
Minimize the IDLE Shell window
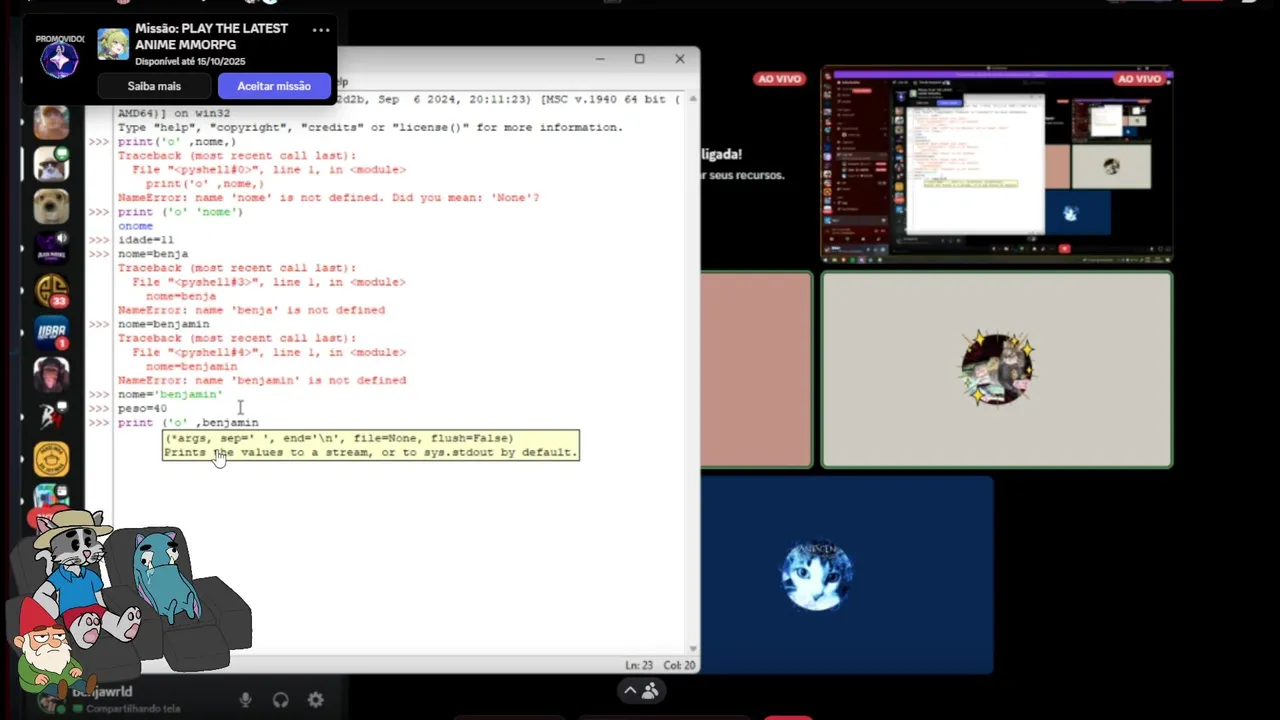pyautogui.click(x=600, y=59)
